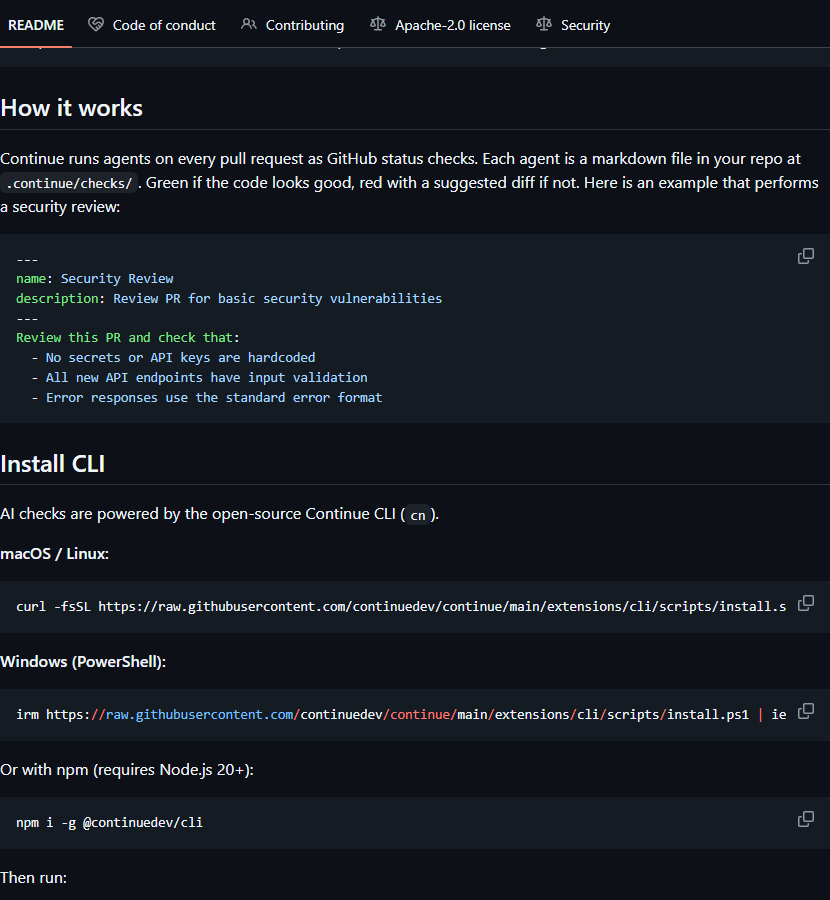Copy the curl install command

pyautogui.click(x=805, y=603)
